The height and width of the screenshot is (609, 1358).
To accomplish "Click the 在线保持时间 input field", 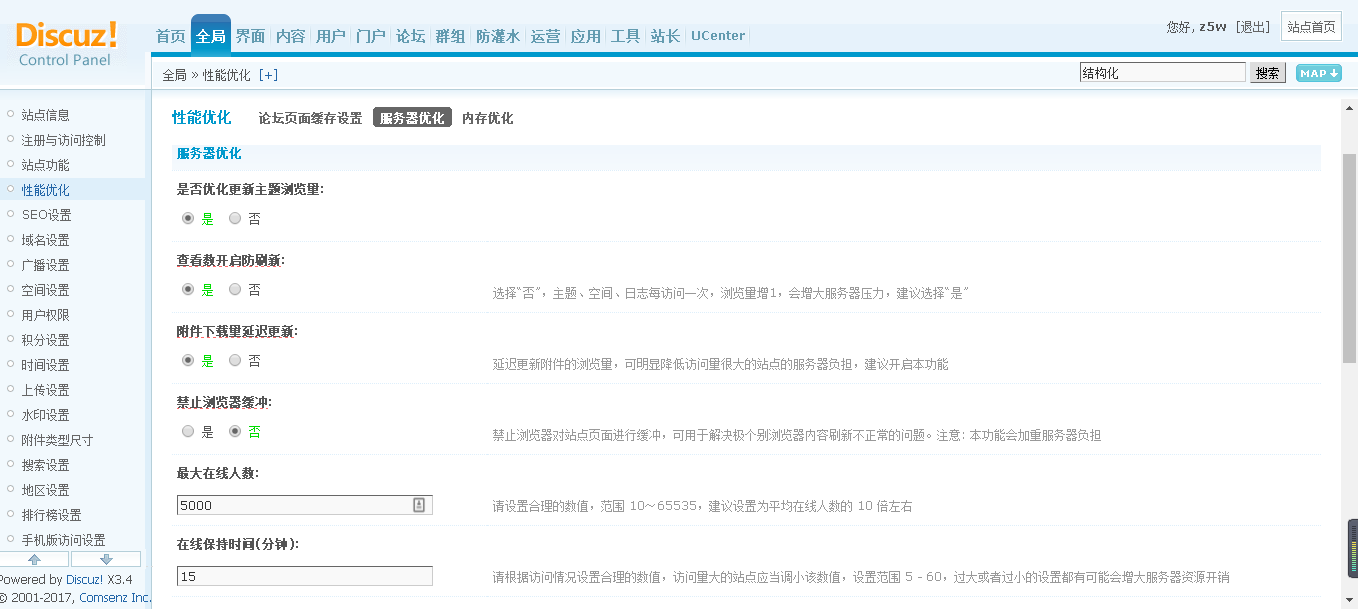I will point(304,576).
